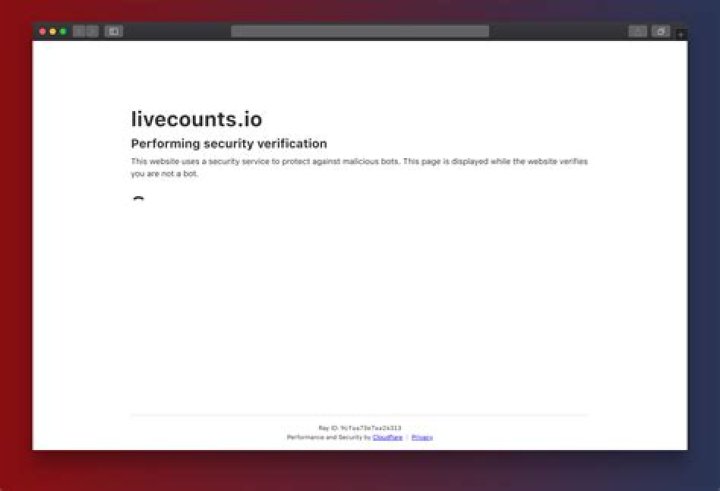Click the browser forward arrow button
Screen dimensions: 720x491
click(92, 31)
